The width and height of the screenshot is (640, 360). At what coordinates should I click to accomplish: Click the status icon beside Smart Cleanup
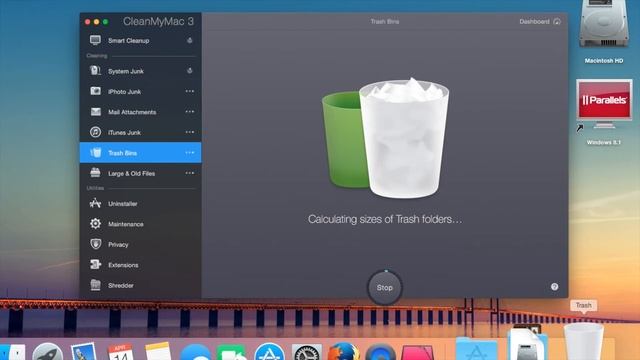pos(190,40)
